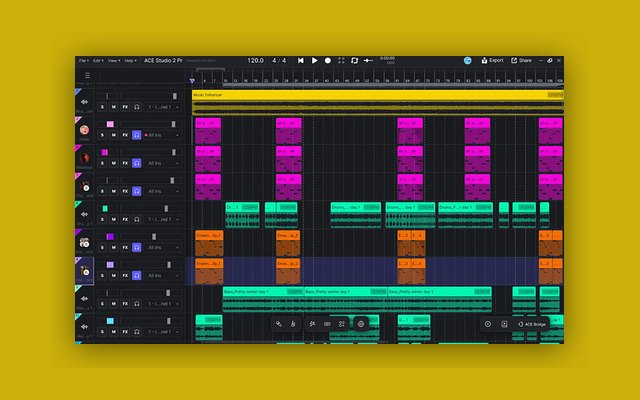Click the pink-faced singer avatar on the second track
The image size is (640, 400).
84,130
